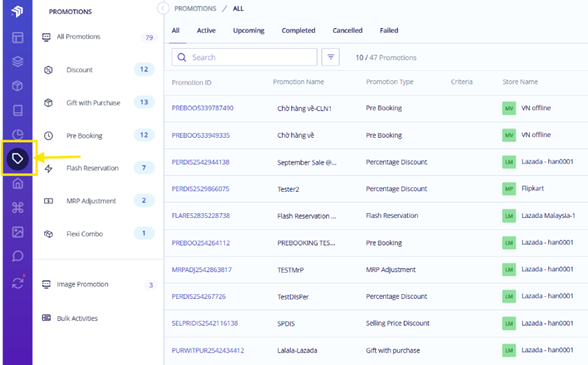Screen dimensions: 588x365
Task: Switch to the Failed tab
Action: tap(389, 30)
